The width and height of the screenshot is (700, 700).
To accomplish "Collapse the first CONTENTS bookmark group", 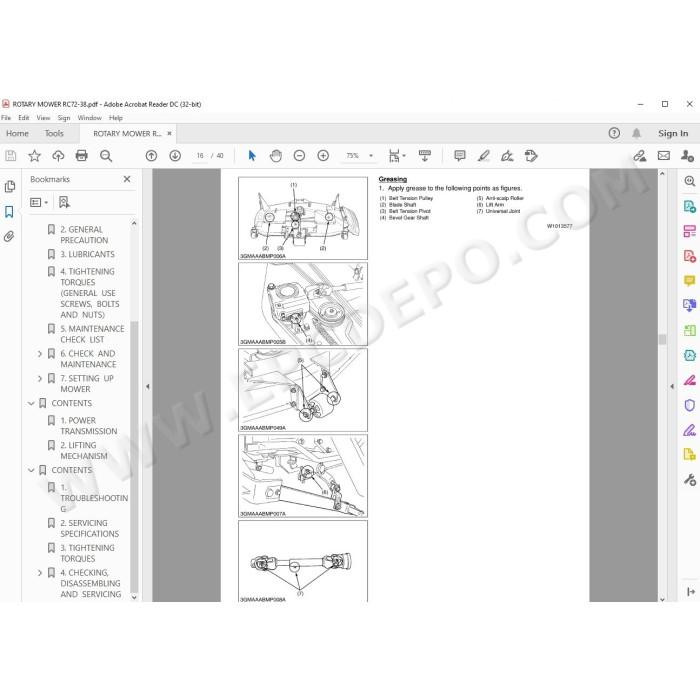I will pyautogui.click(x=31, y=404).
